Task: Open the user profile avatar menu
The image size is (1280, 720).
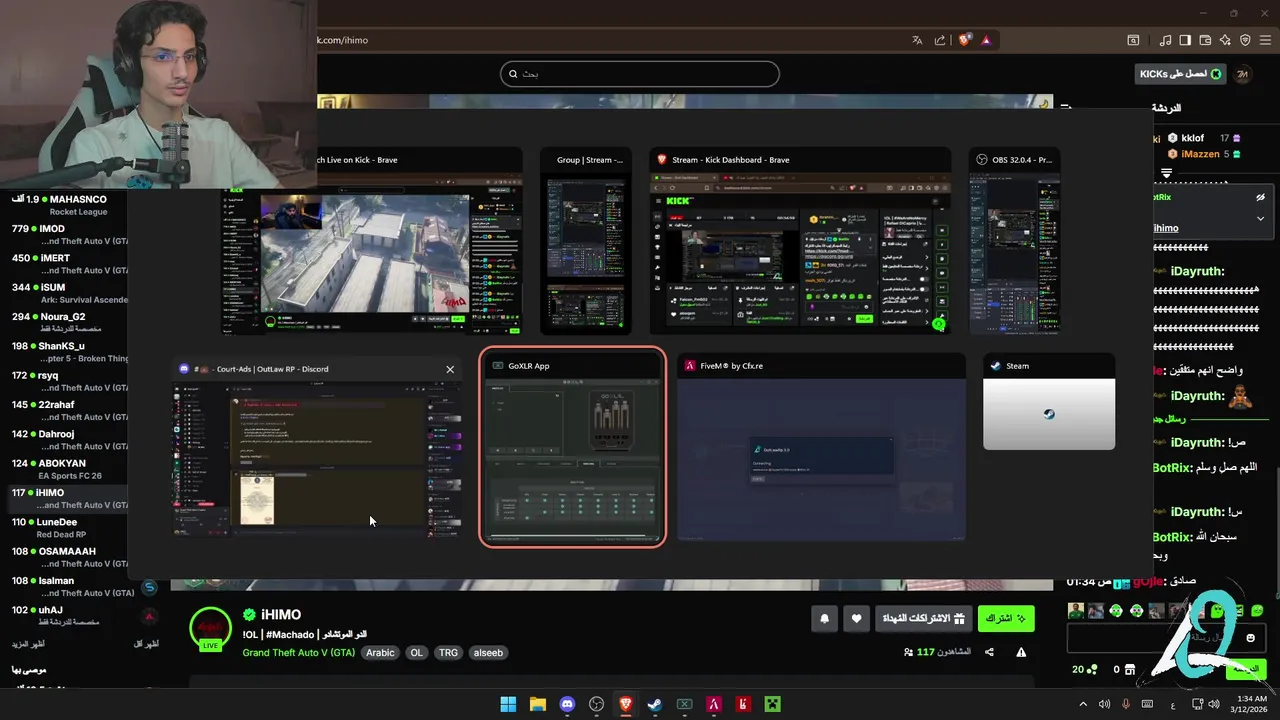Action: tap(1243, 74)
